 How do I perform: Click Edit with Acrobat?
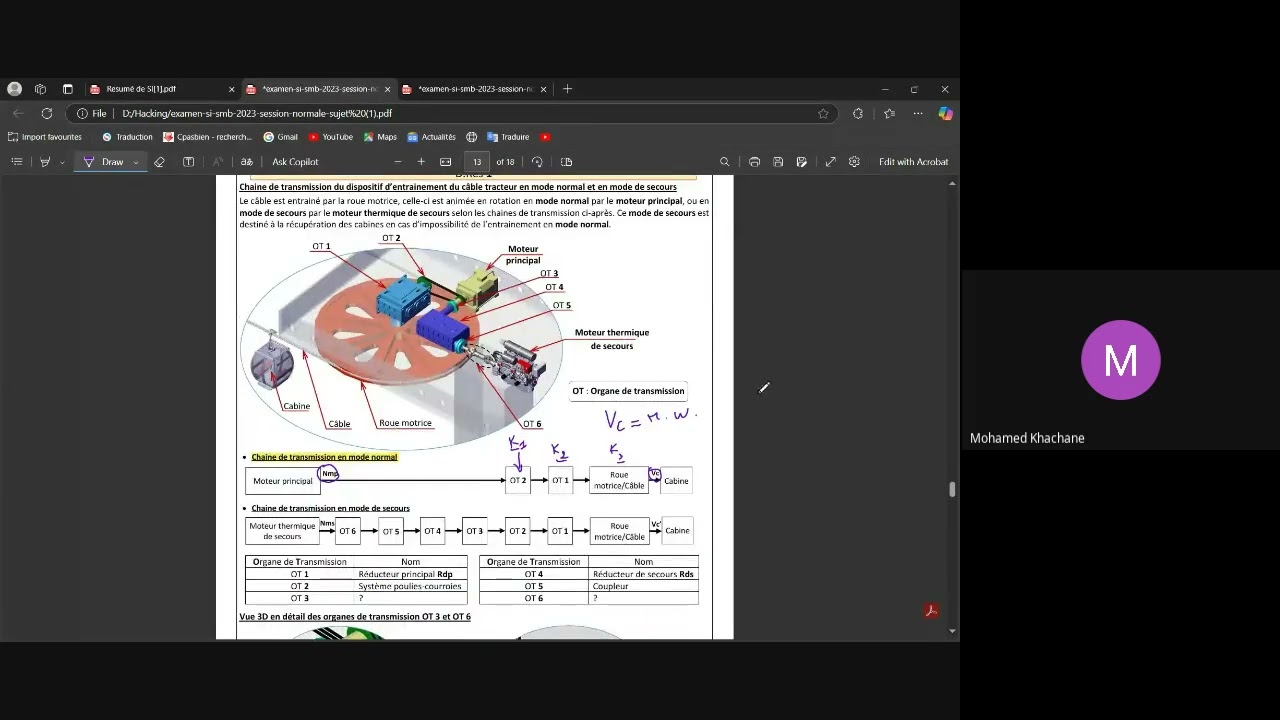click(914, 162)
